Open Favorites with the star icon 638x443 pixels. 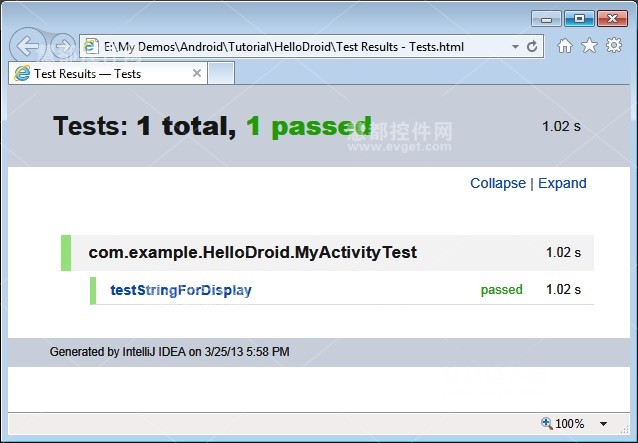[589, 46]
